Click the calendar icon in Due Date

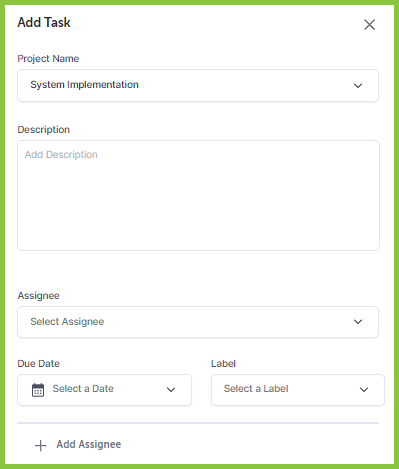(x=38, y=390)
